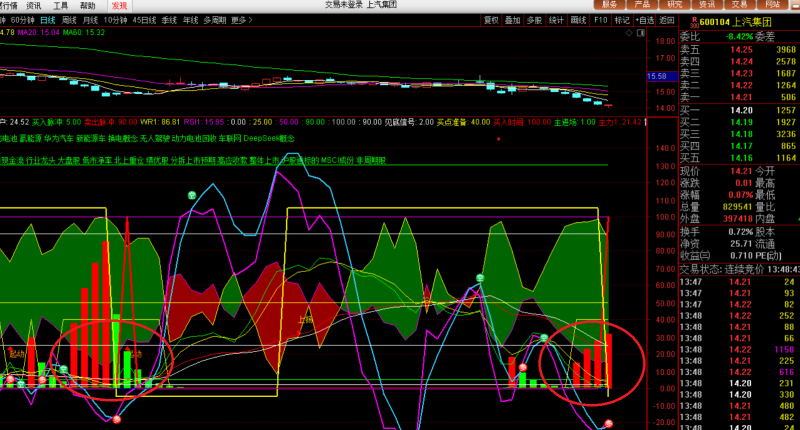Click the 标记 toolbar button
Image resolution: width=800 pixels, height=430 pixels.
[x=622, y=20]
